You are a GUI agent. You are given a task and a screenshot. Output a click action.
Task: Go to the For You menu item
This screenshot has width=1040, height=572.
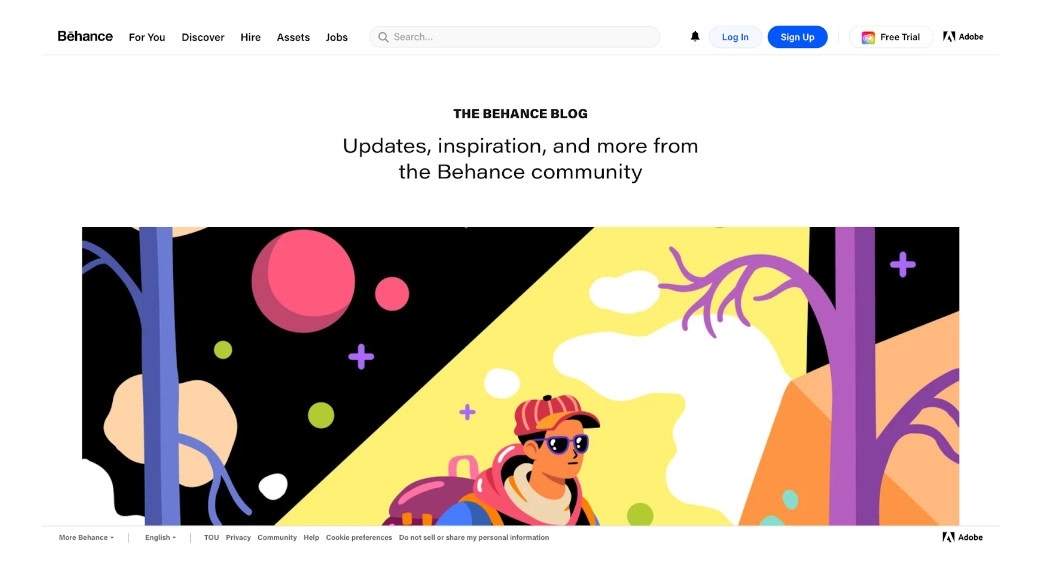tap(147, 37)
